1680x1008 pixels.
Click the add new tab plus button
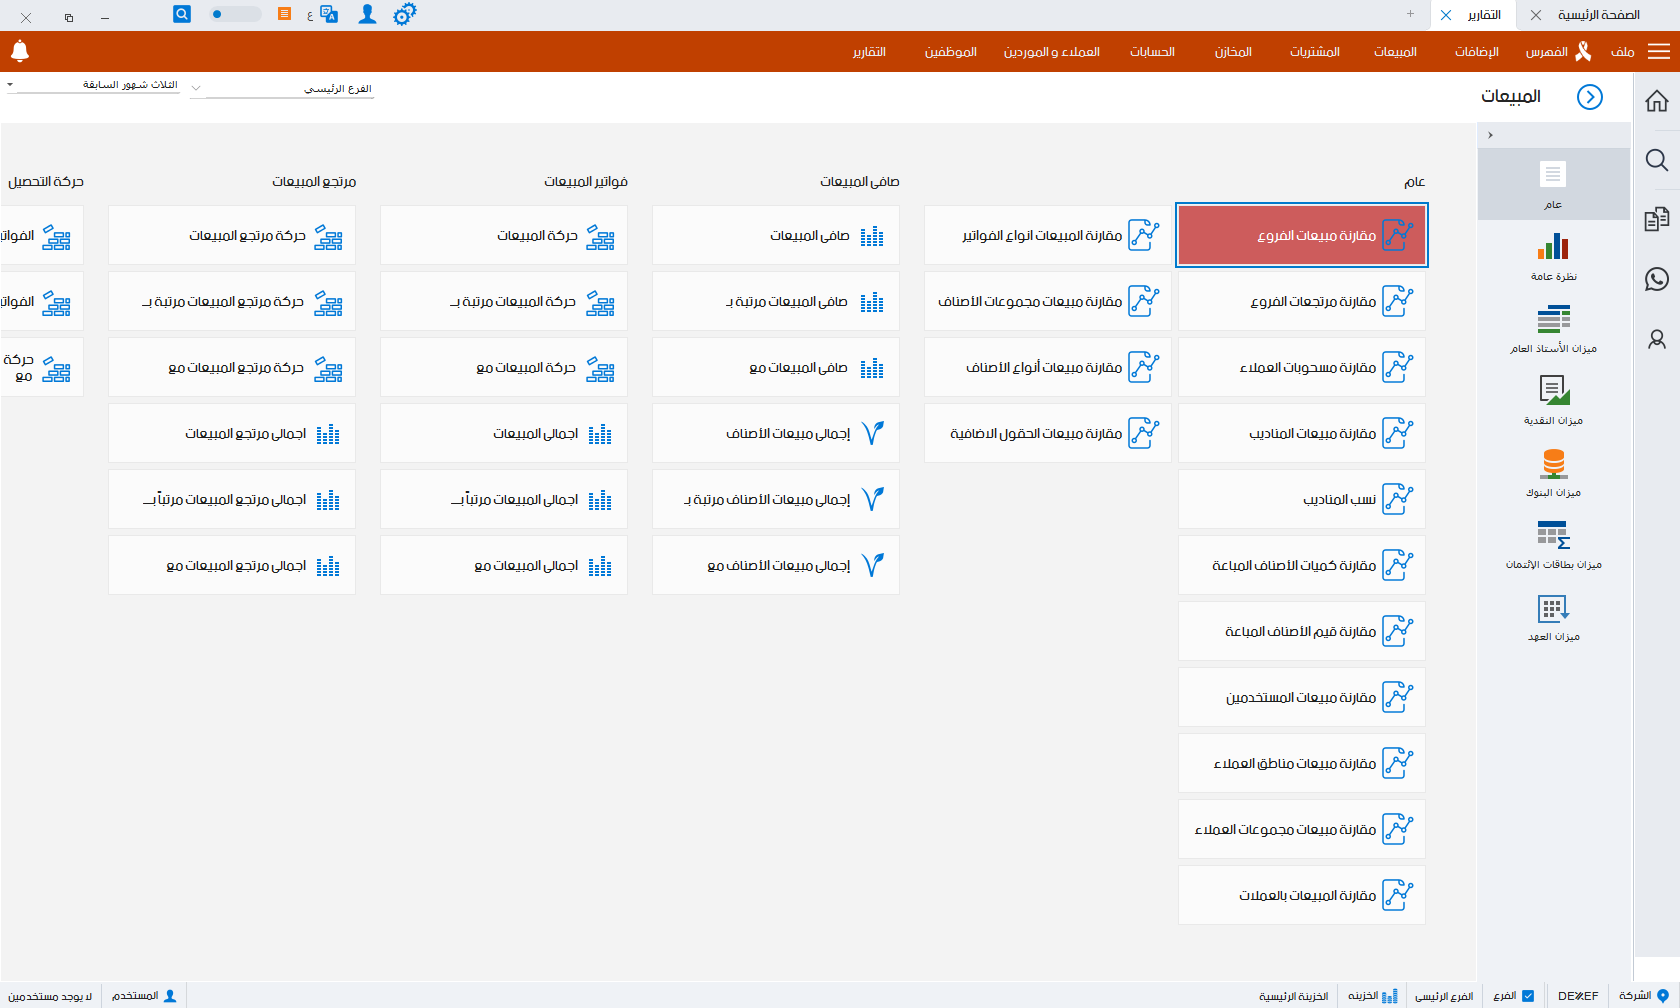coord(1410,14)
